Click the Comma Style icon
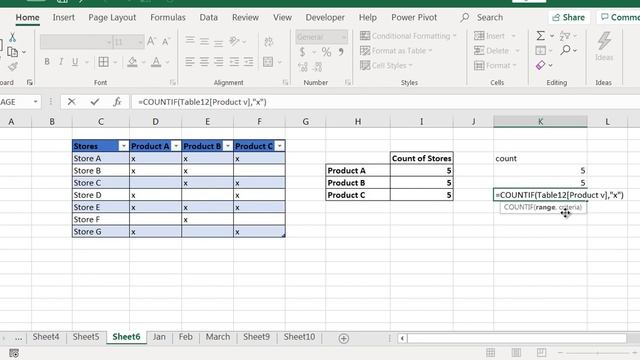The width and height of the screenshot is (640, 360). pyautogui.click(x=341, y=52)
